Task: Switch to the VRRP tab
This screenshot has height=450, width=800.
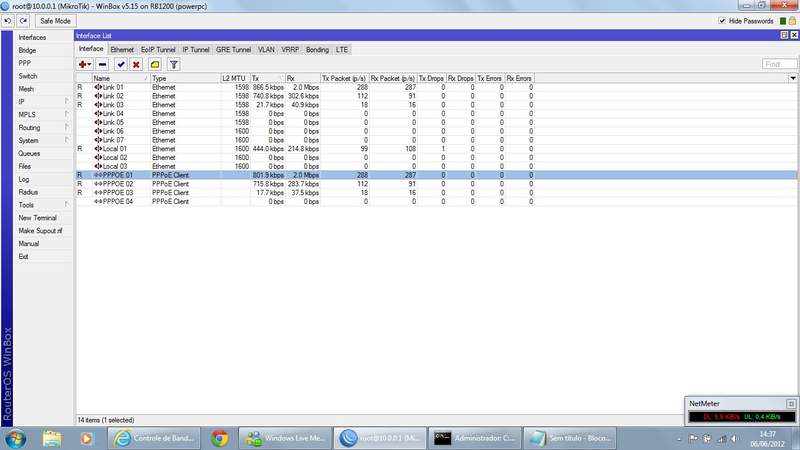Action: [x=290, y=49]
